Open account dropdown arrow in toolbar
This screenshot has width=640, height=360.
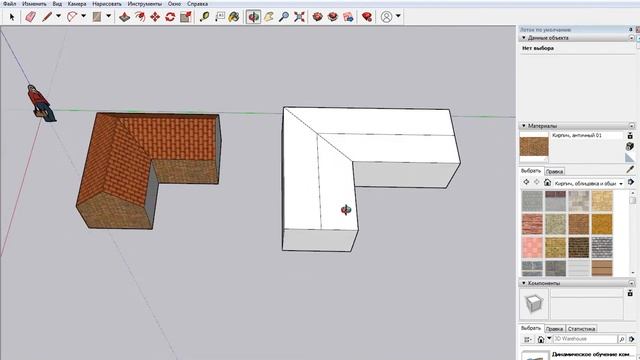coord(398,17)
